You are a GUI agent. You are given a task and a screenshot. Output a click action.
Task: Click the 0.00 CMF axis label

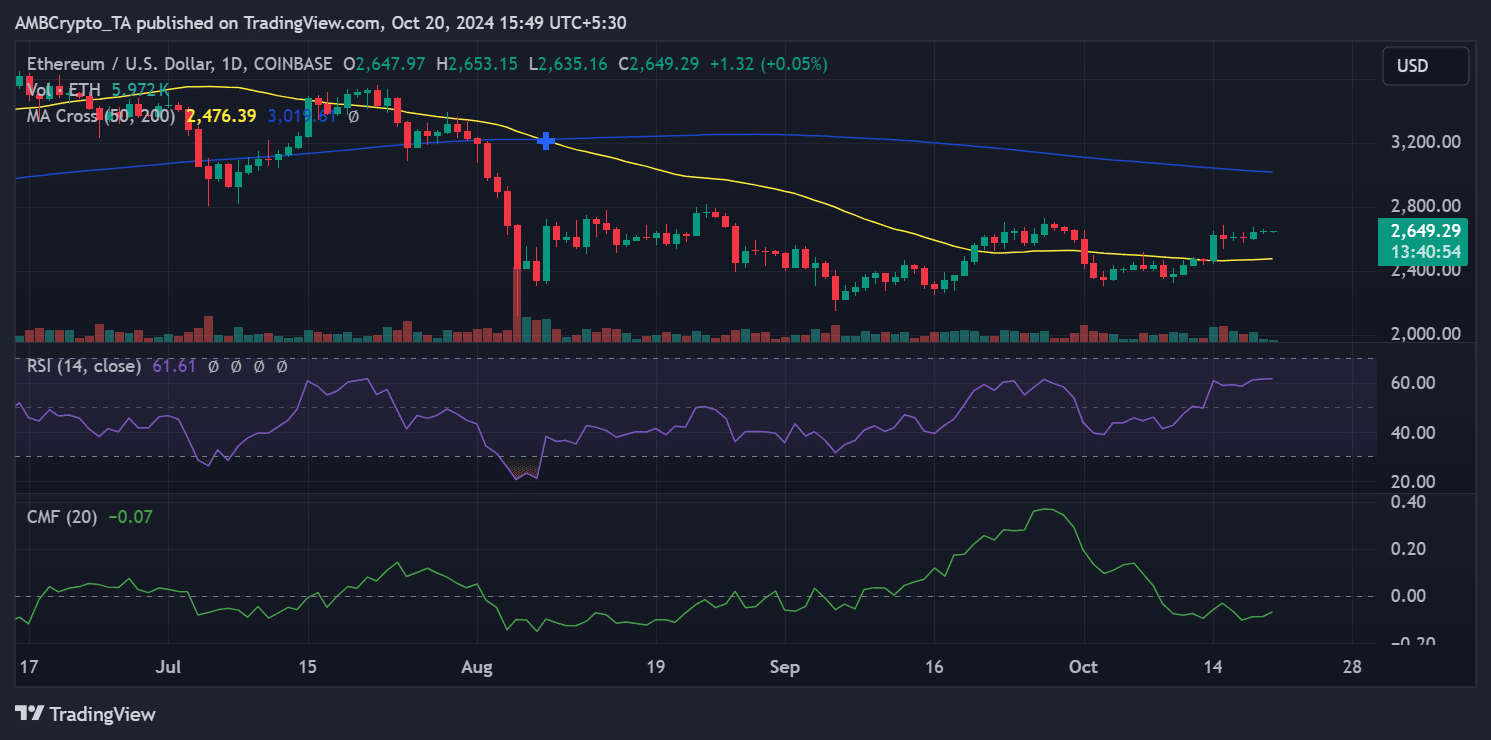[1409, 596]
